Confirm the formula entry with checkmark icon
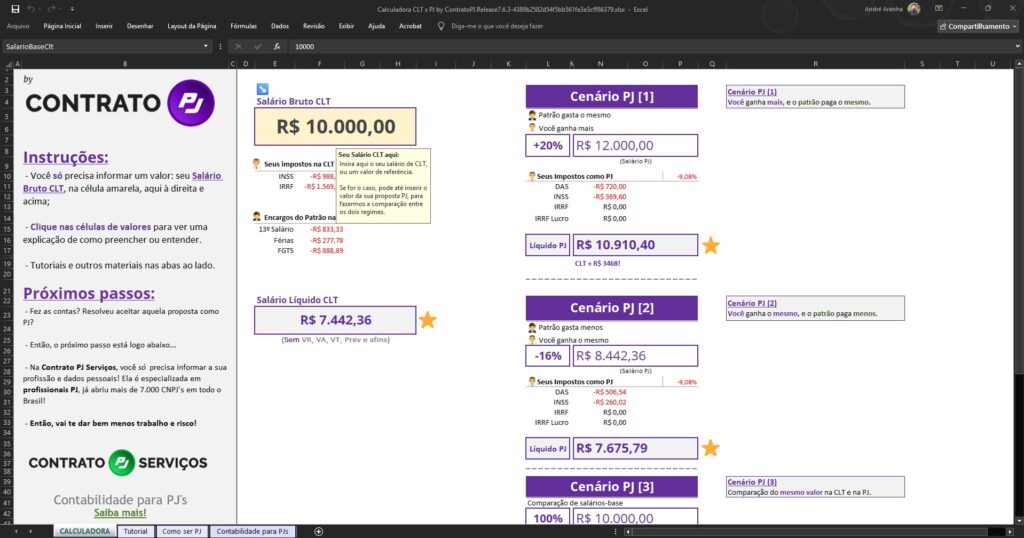Screen dimensions: 1024x538 (x=258, y=46)
